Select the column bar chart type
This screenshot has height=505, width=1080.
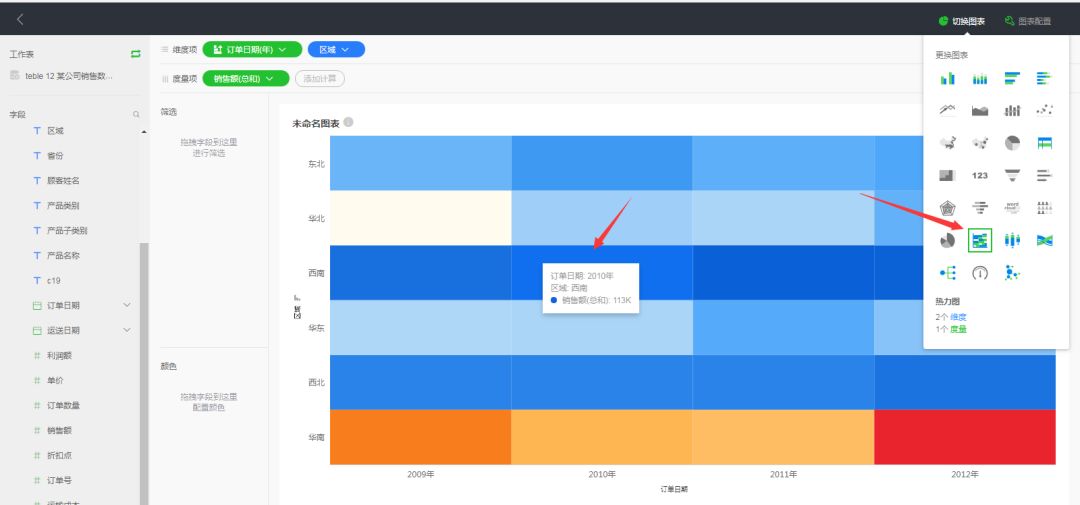(x=947, y=79)
